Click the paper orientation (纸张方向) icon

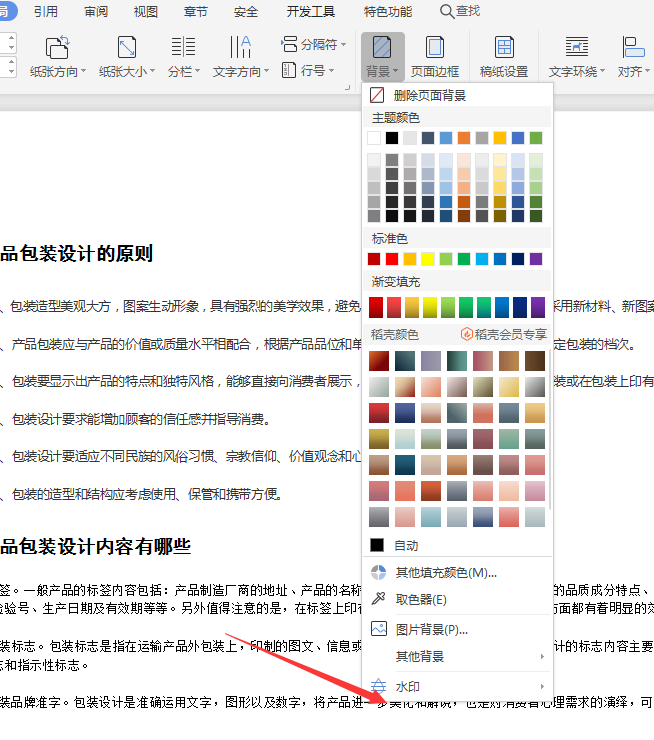pos(57,48)
